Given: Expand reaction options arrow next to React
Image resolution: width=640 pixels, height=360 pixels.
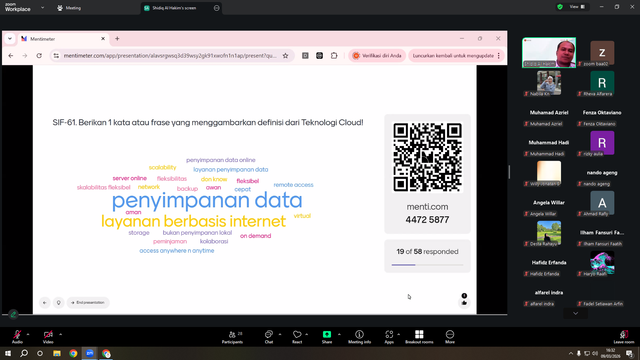Looking at the screenshot, I should (x=307, y=334).
